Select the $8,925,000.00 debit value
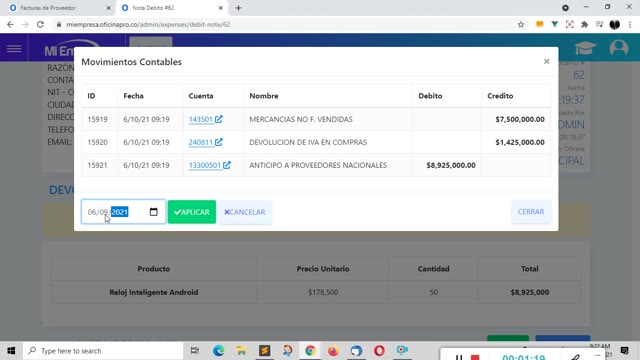 point(451,165)
